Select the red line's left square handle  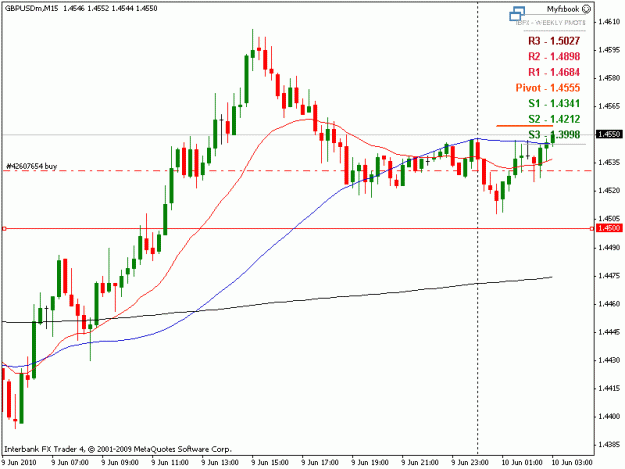(4, 228)
